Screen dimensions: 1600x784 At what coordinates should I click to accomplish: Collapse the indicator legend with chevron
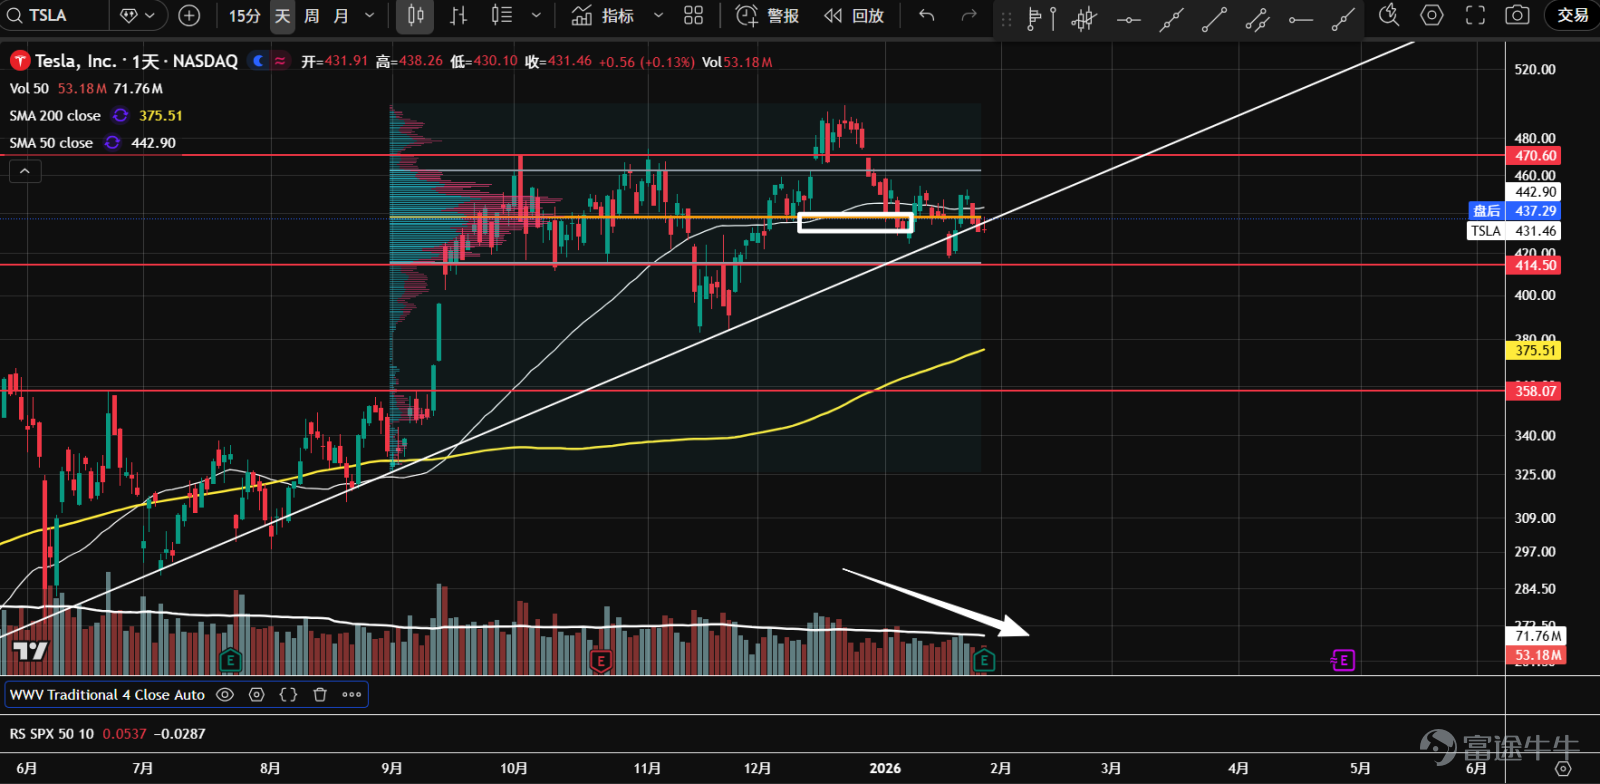[25, 171]
